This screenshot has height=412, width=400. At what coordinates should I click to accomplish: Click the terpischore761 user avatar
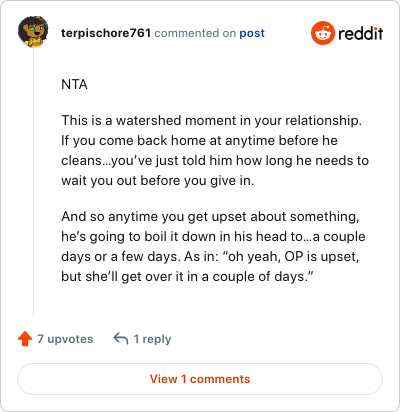[x=33, y=32]
